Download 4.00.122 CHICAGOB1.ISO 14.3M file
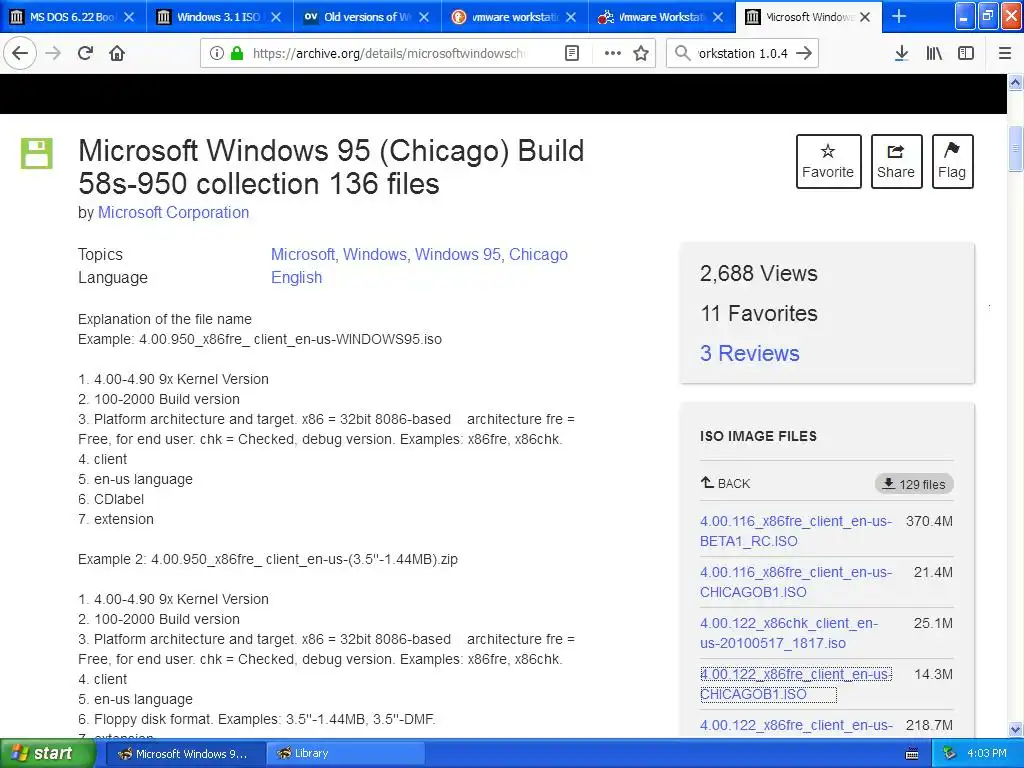Viewport: 1024px width, 768px height. 795,684
